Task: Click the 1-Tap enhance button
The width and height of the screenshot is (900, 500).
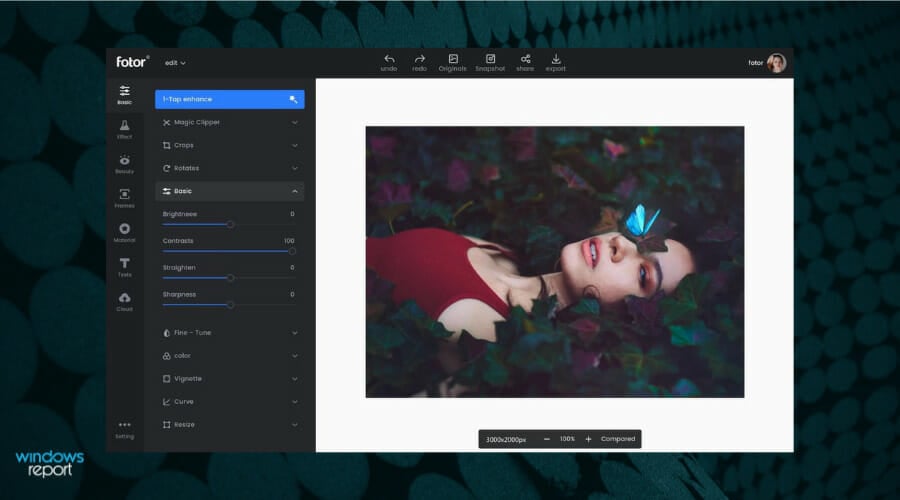Action: tap(230, 99)
